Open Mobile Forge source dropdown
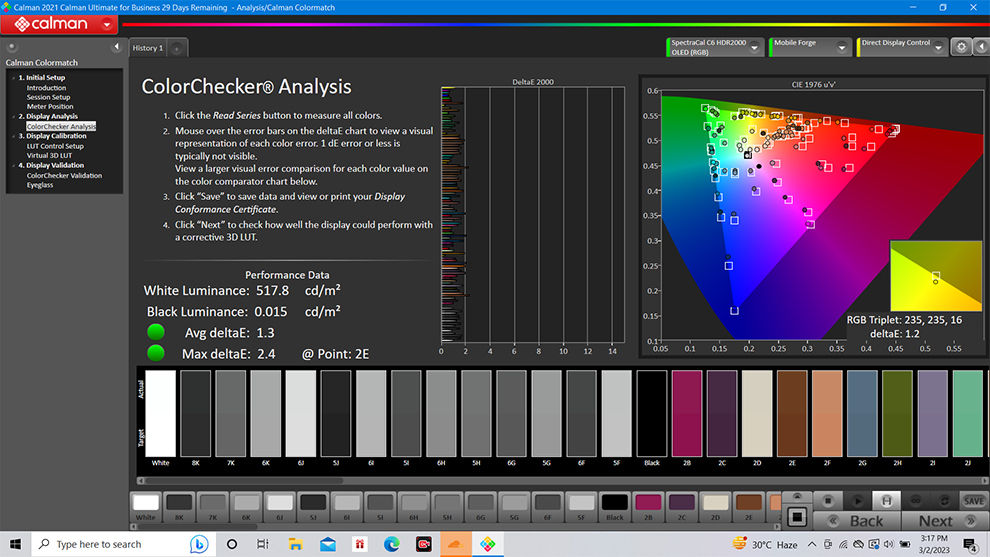Screen dimensions: 990x557 point(841,47)
